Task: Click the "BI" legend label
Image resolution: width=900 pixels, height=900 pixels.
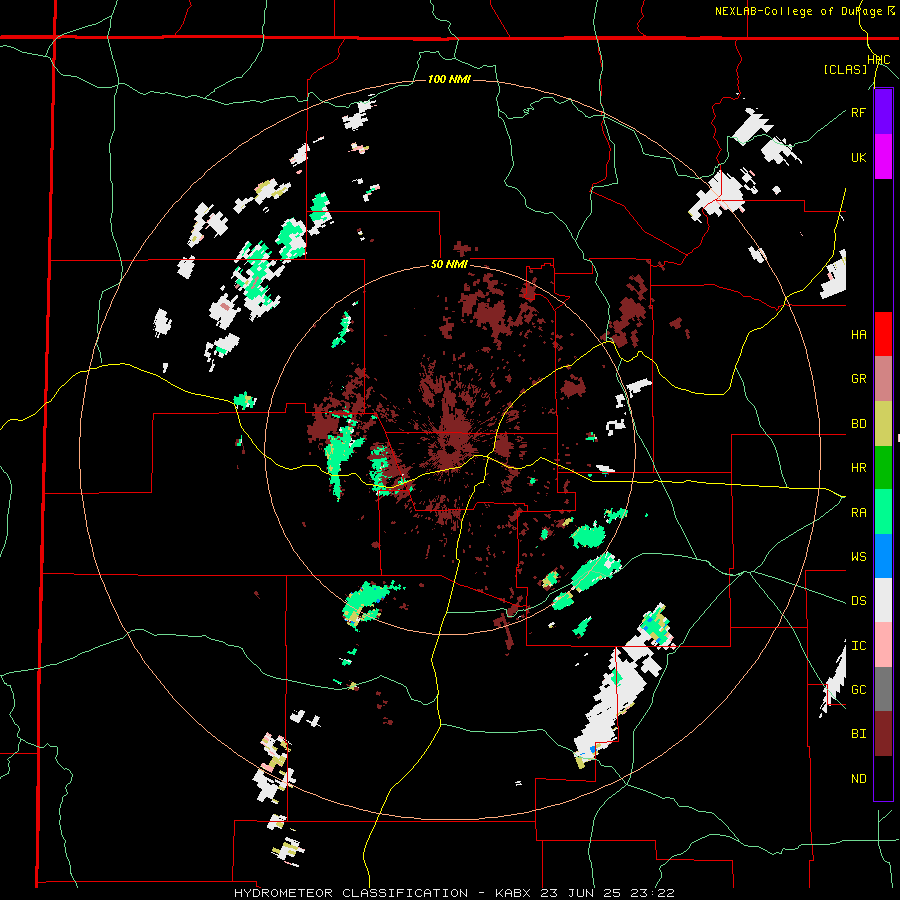Action: pos(858,734)
